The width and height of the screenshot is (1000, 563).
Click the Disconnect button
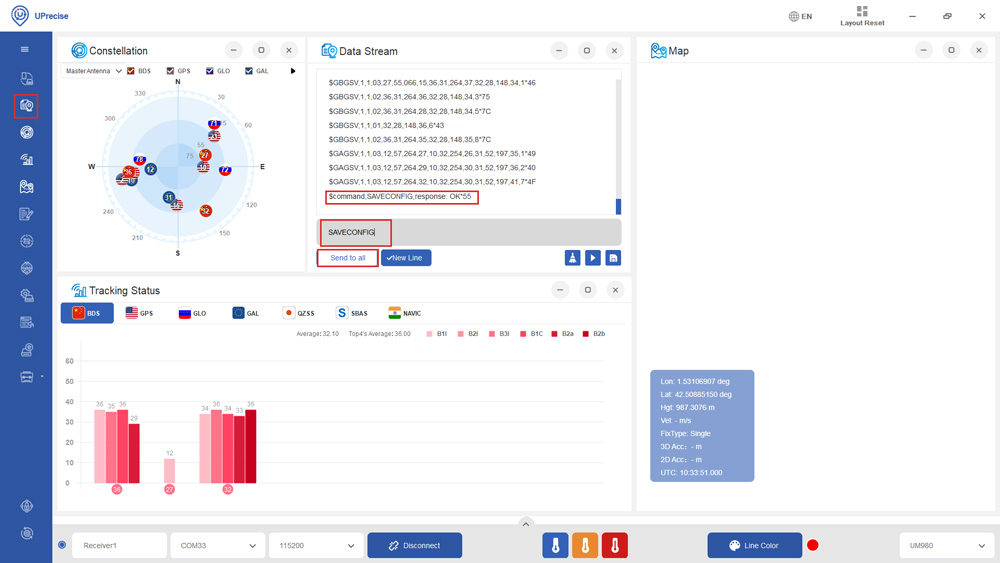pos(414,546)
